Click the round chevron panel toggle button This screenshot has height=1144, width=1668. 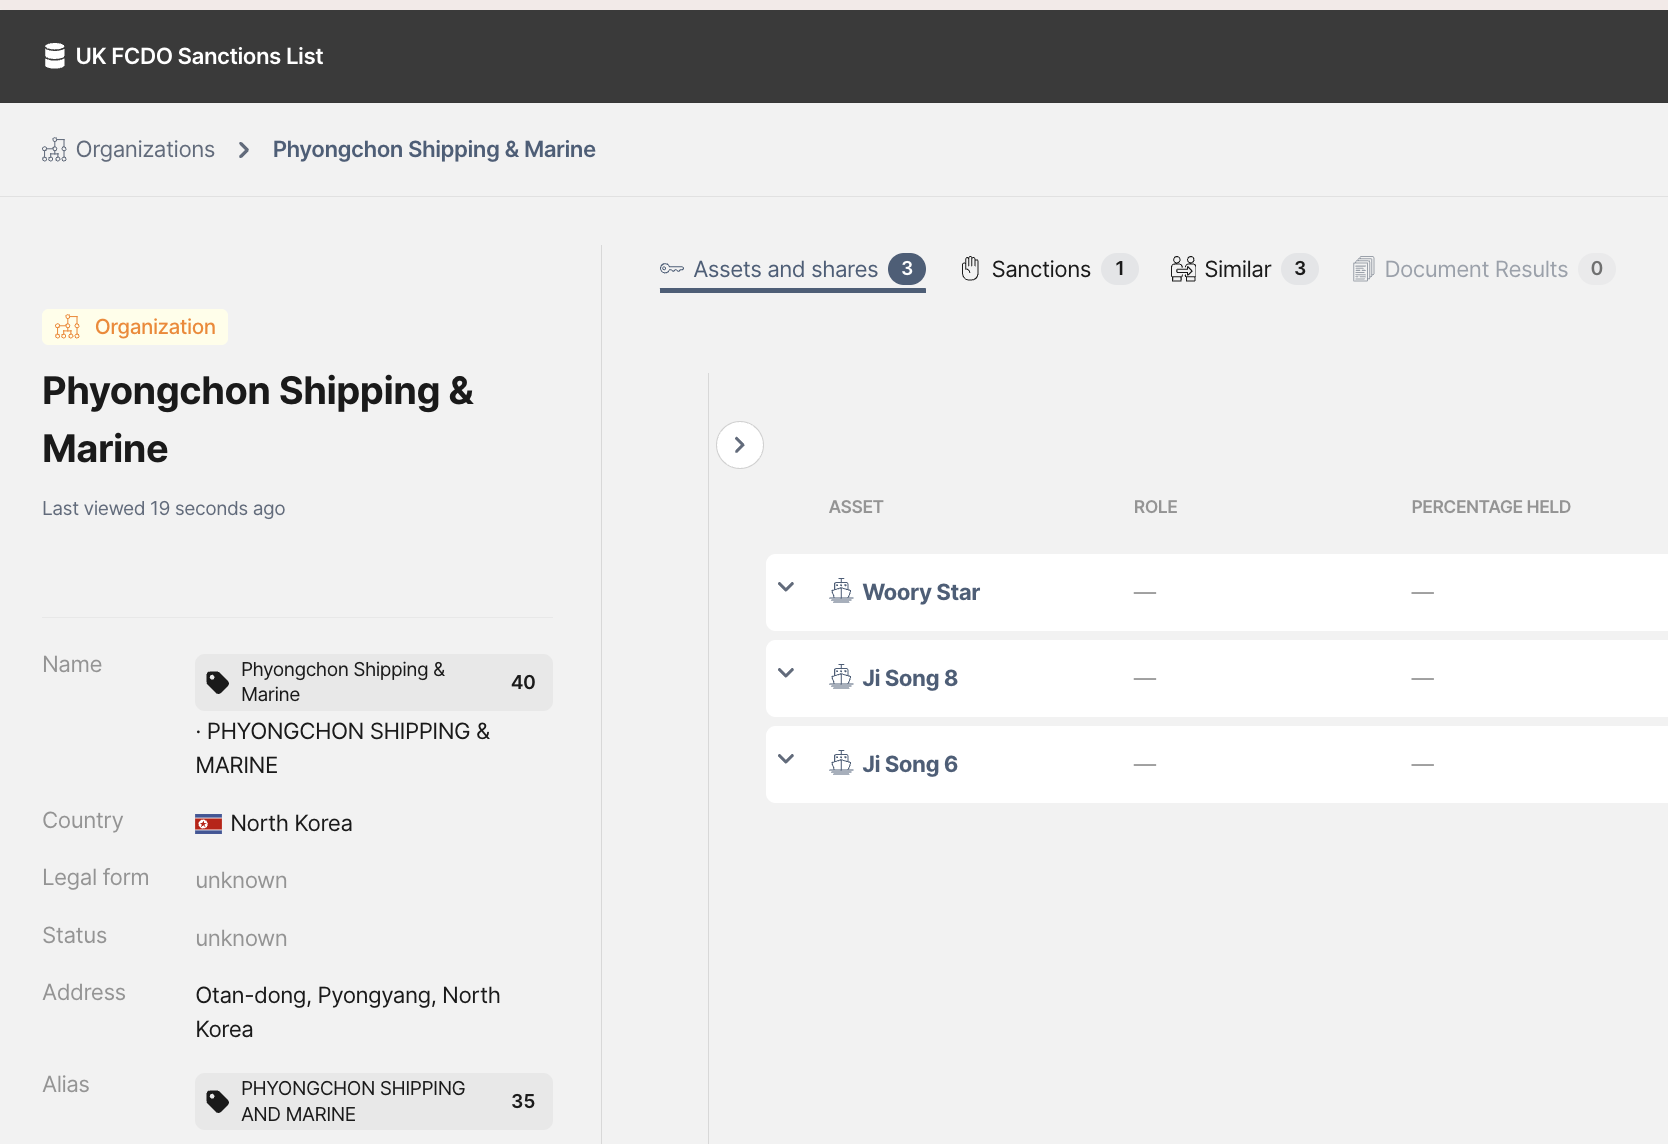pyautogui.click(x=740, y=445)
